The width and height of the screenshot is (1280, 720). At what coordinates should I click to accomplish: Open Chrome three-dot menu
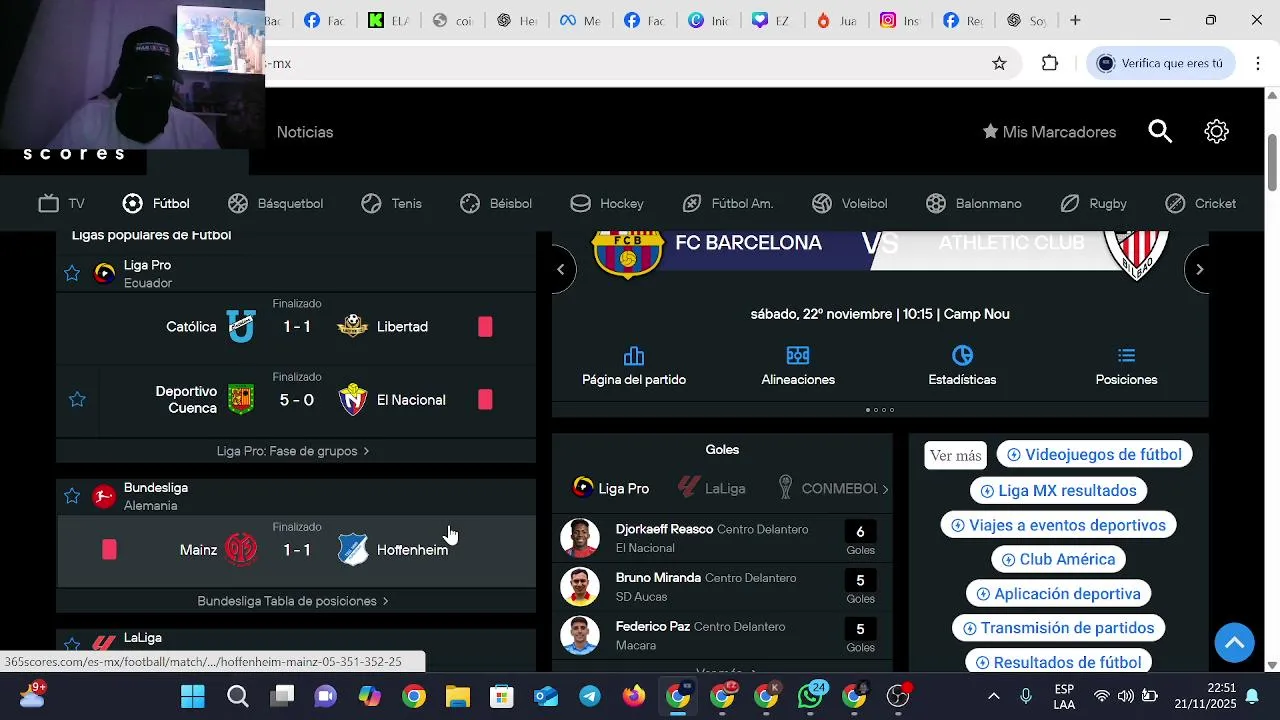(1257, 63)
